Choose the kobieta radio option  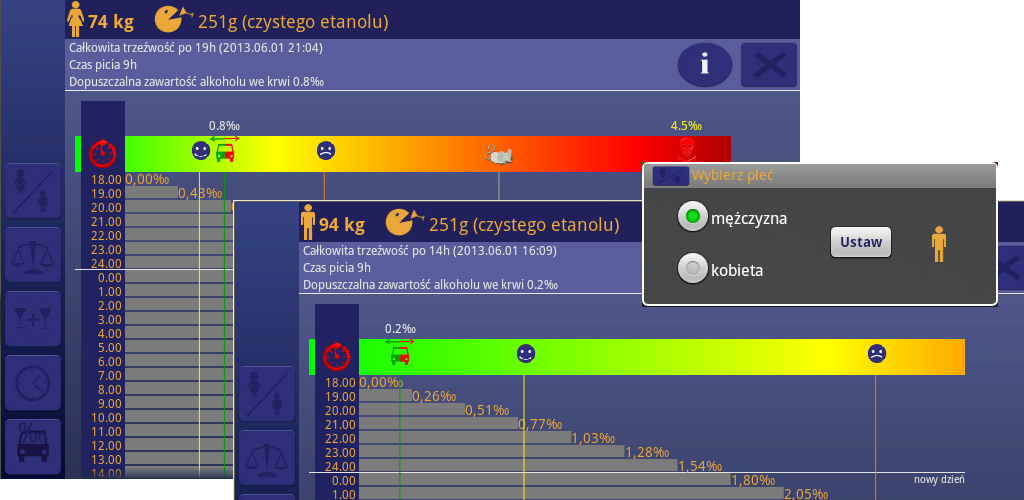(x=692, y=268)
